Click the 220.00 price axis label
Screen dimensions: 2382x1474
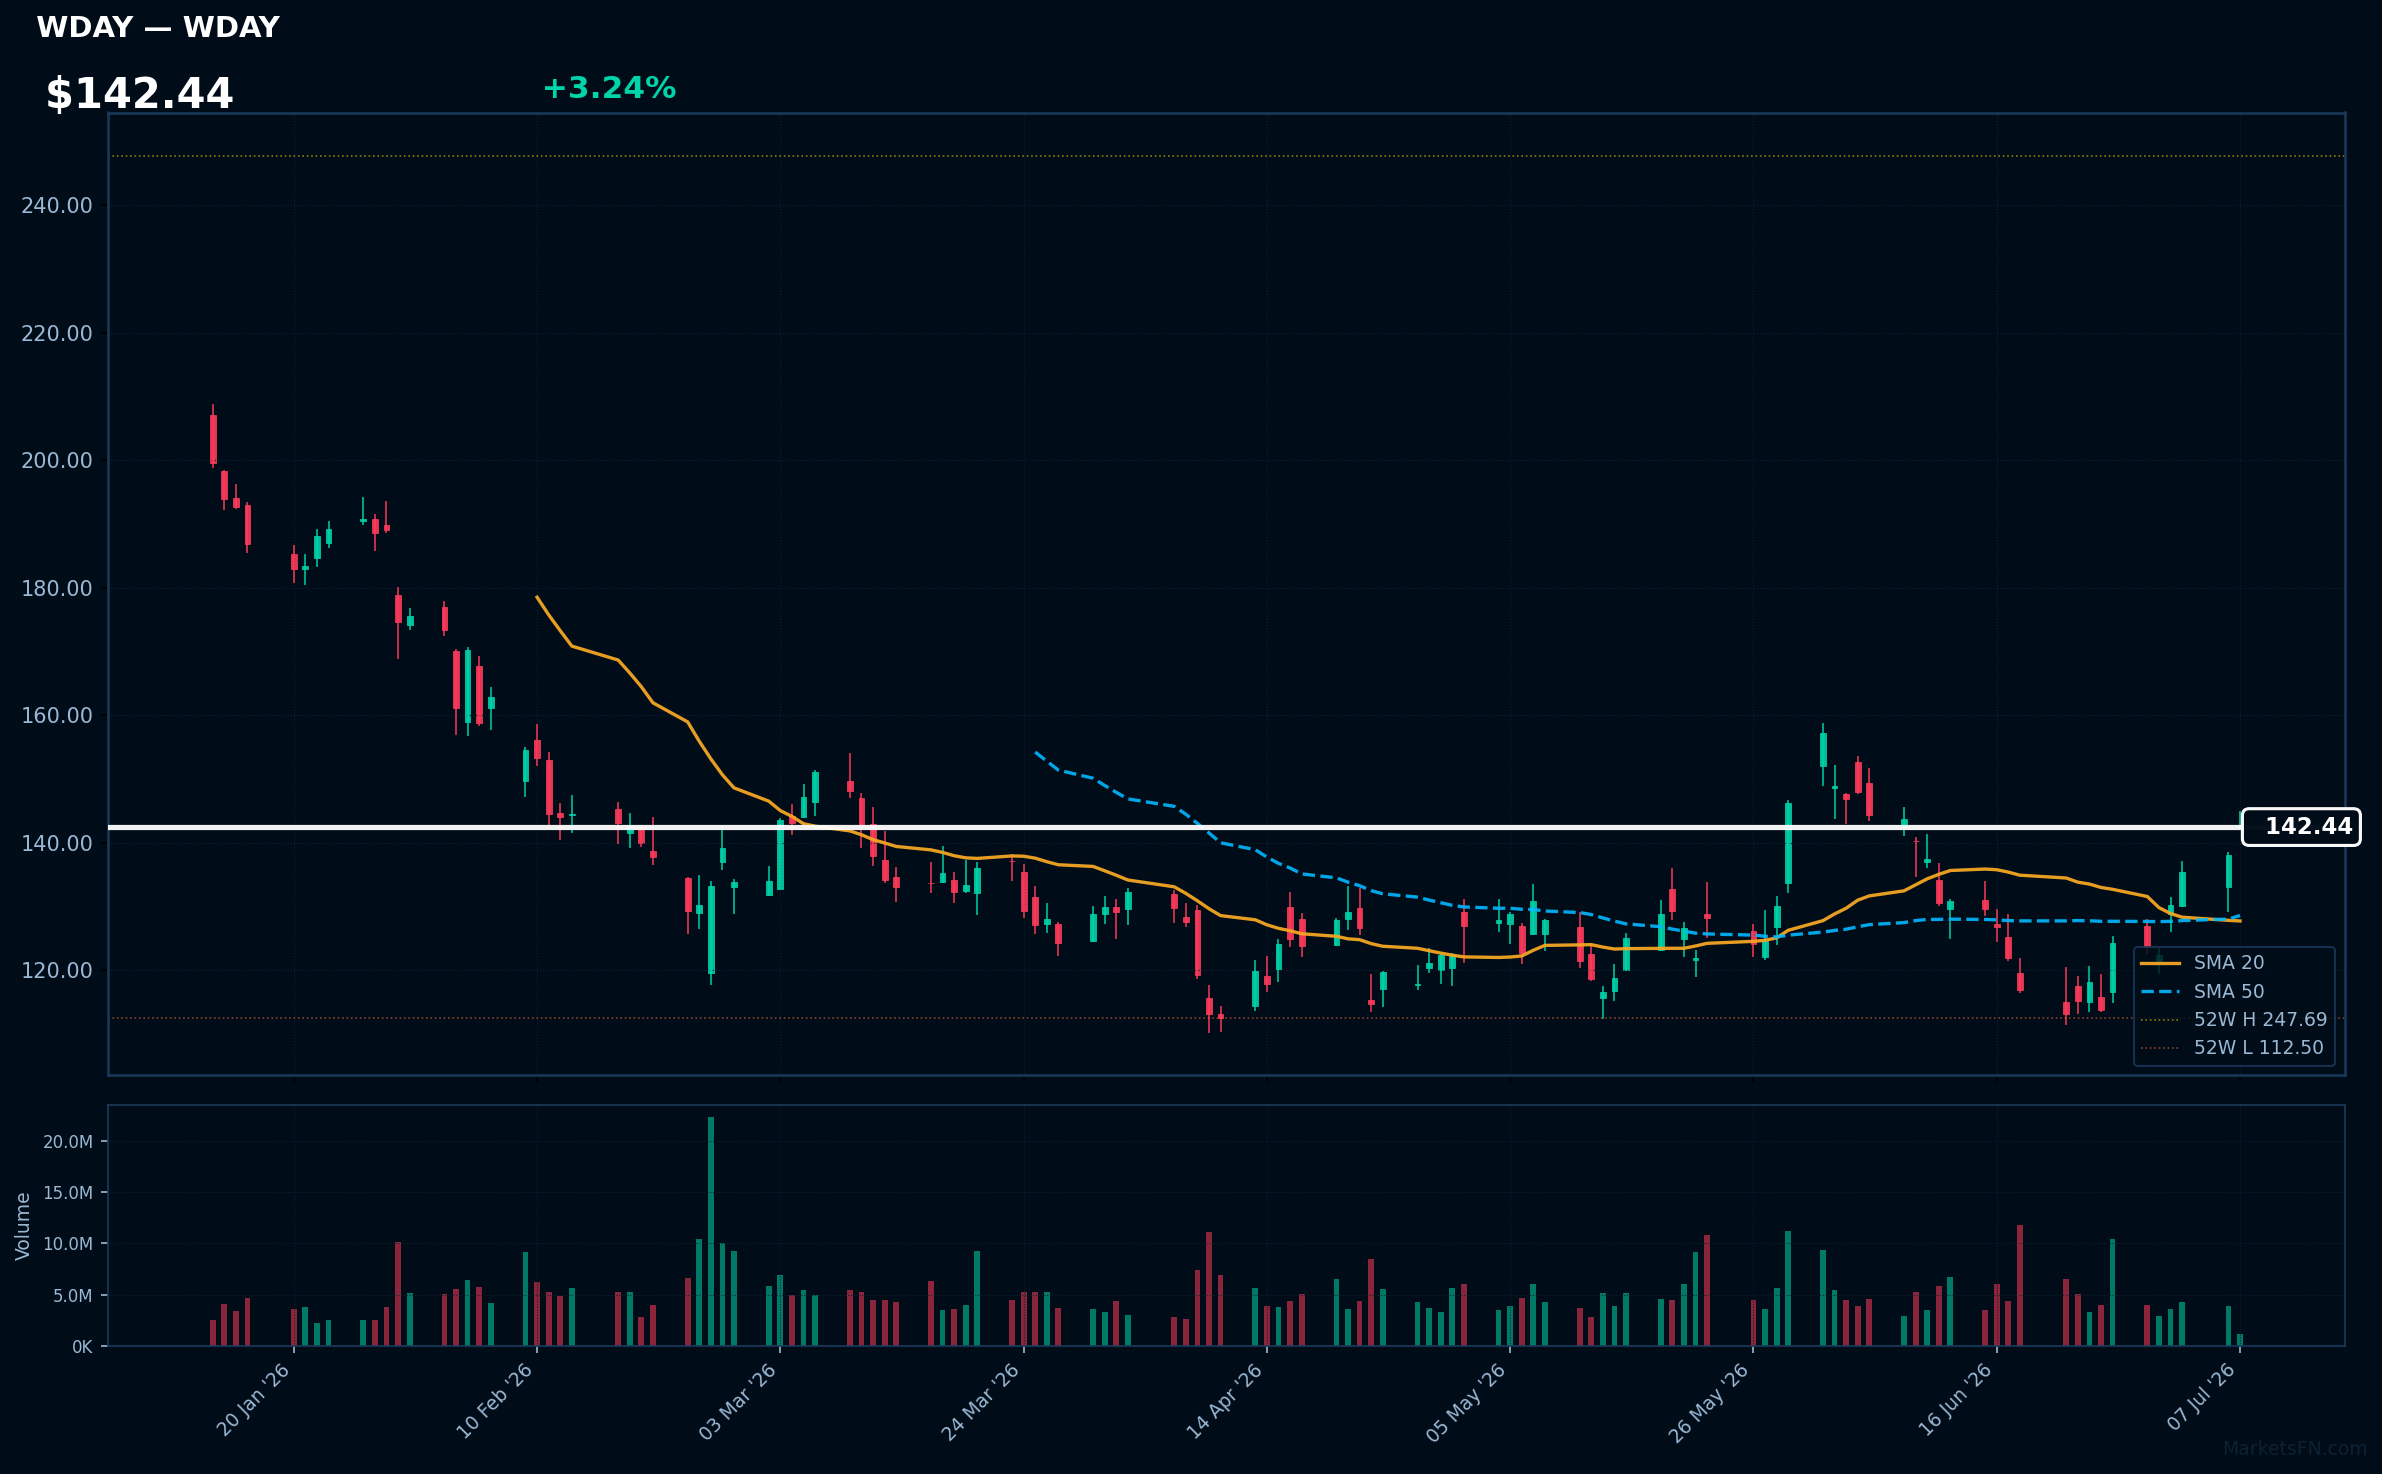57,334
